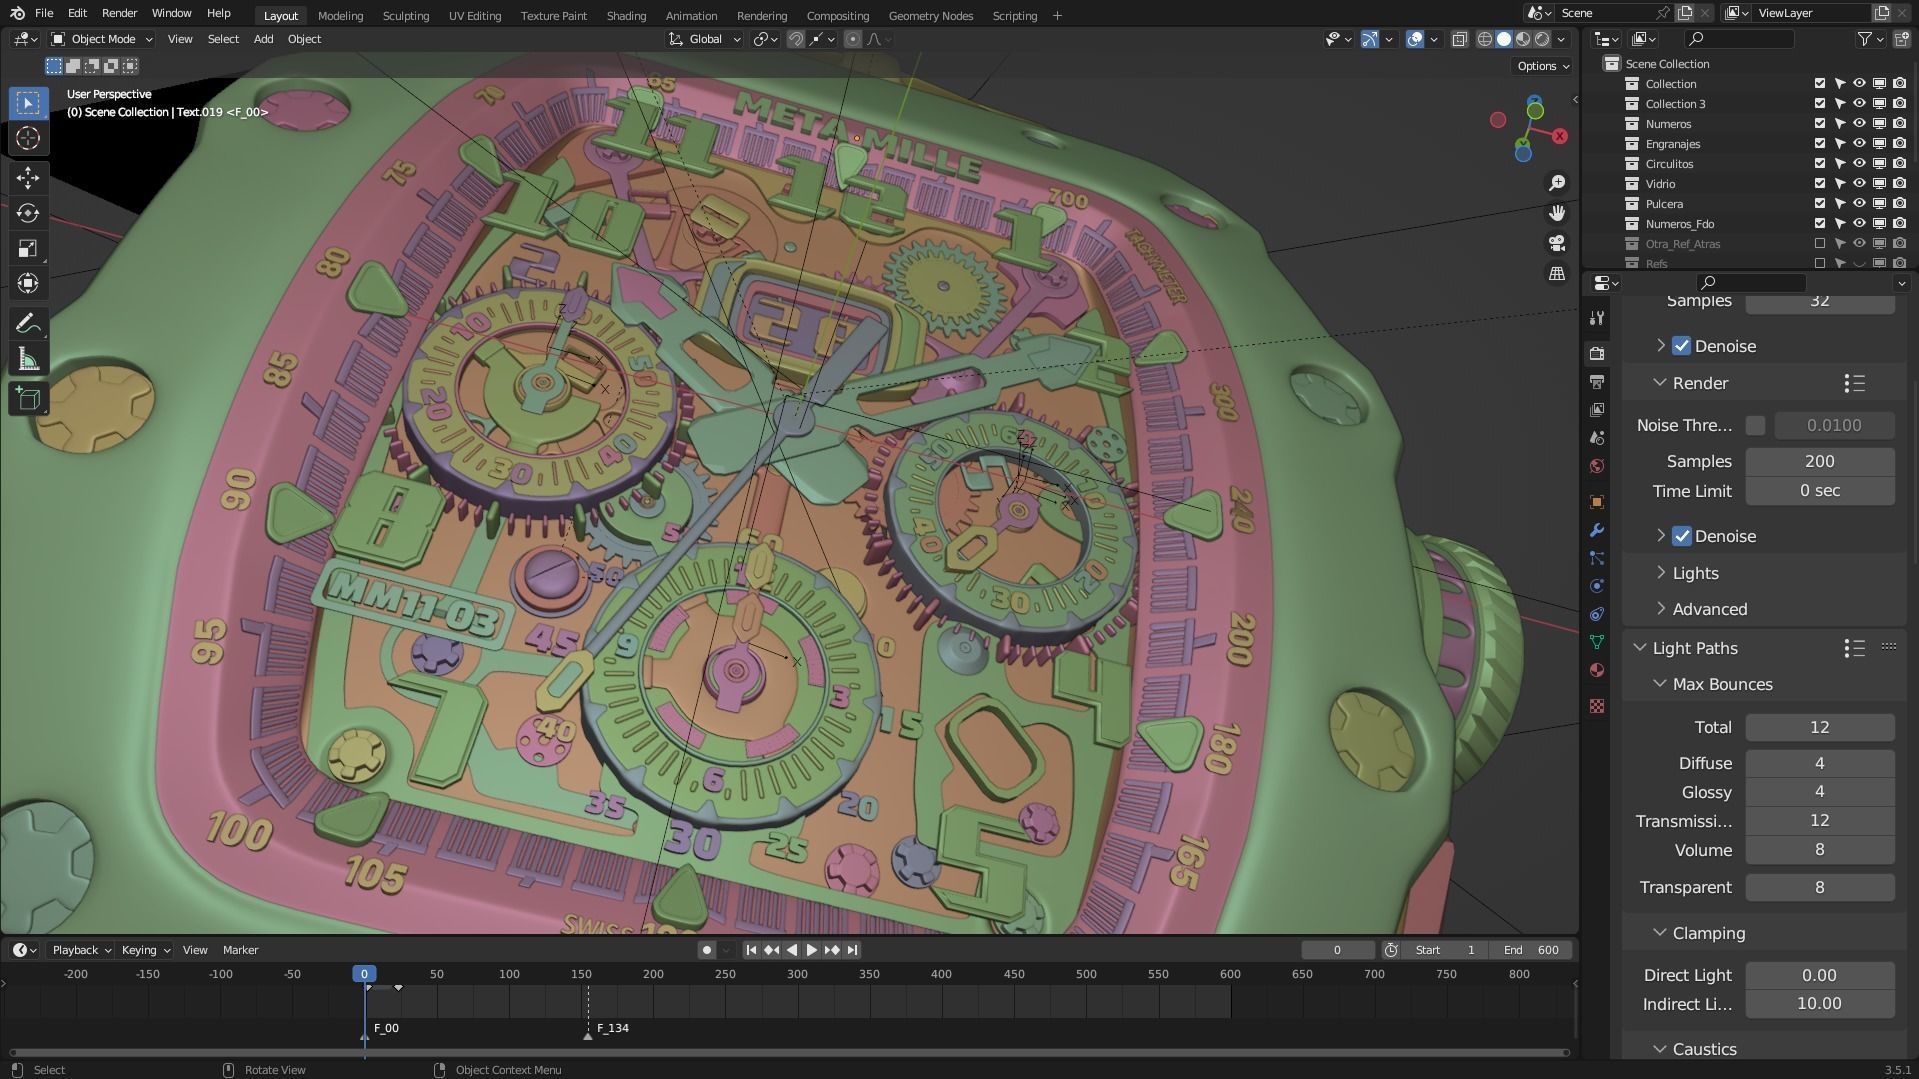Switch perspective/orthographic grid icon
This screenshot has width=1919, height=1079.
1557,273
